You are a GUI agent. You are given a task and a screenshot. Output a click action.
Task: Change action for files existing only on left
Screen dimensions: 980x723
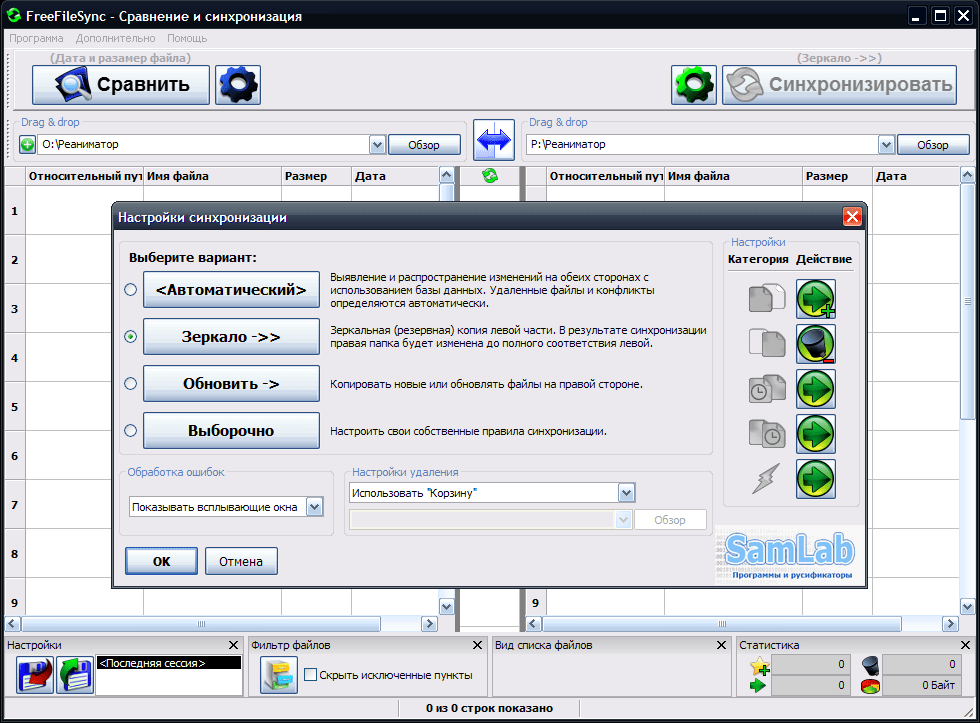click(x=816, y=299)
